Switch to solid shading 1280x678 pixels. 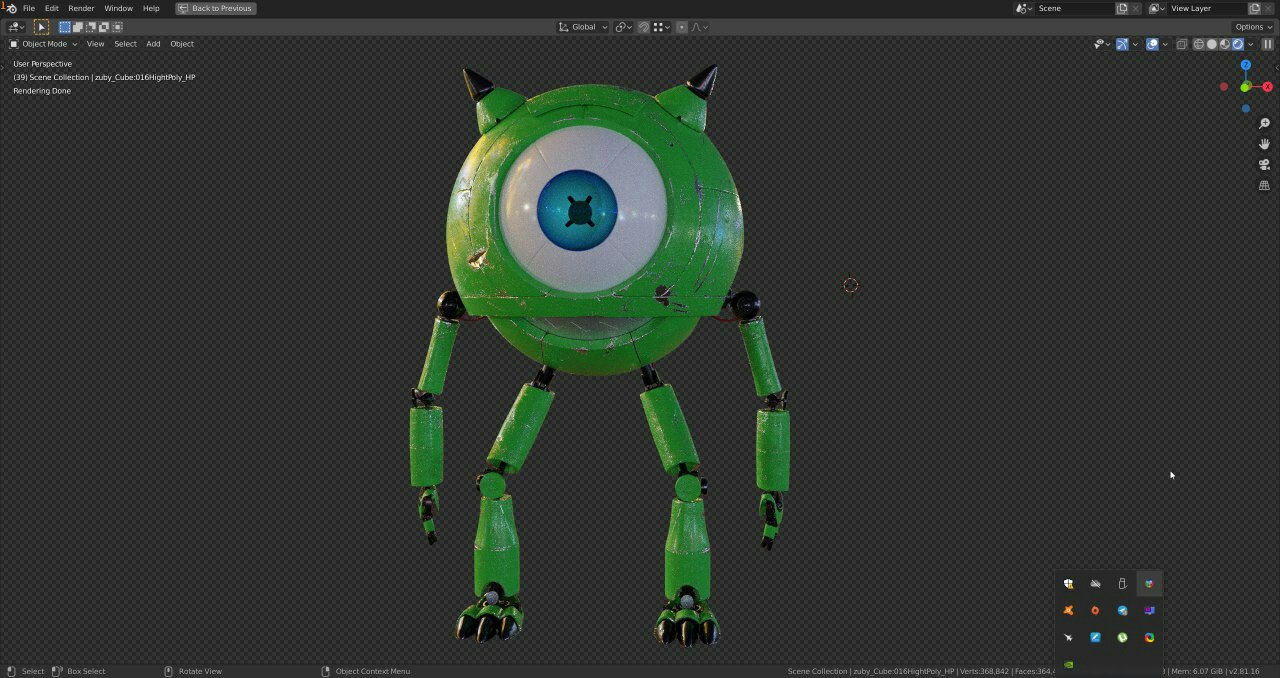point(1212,44)
